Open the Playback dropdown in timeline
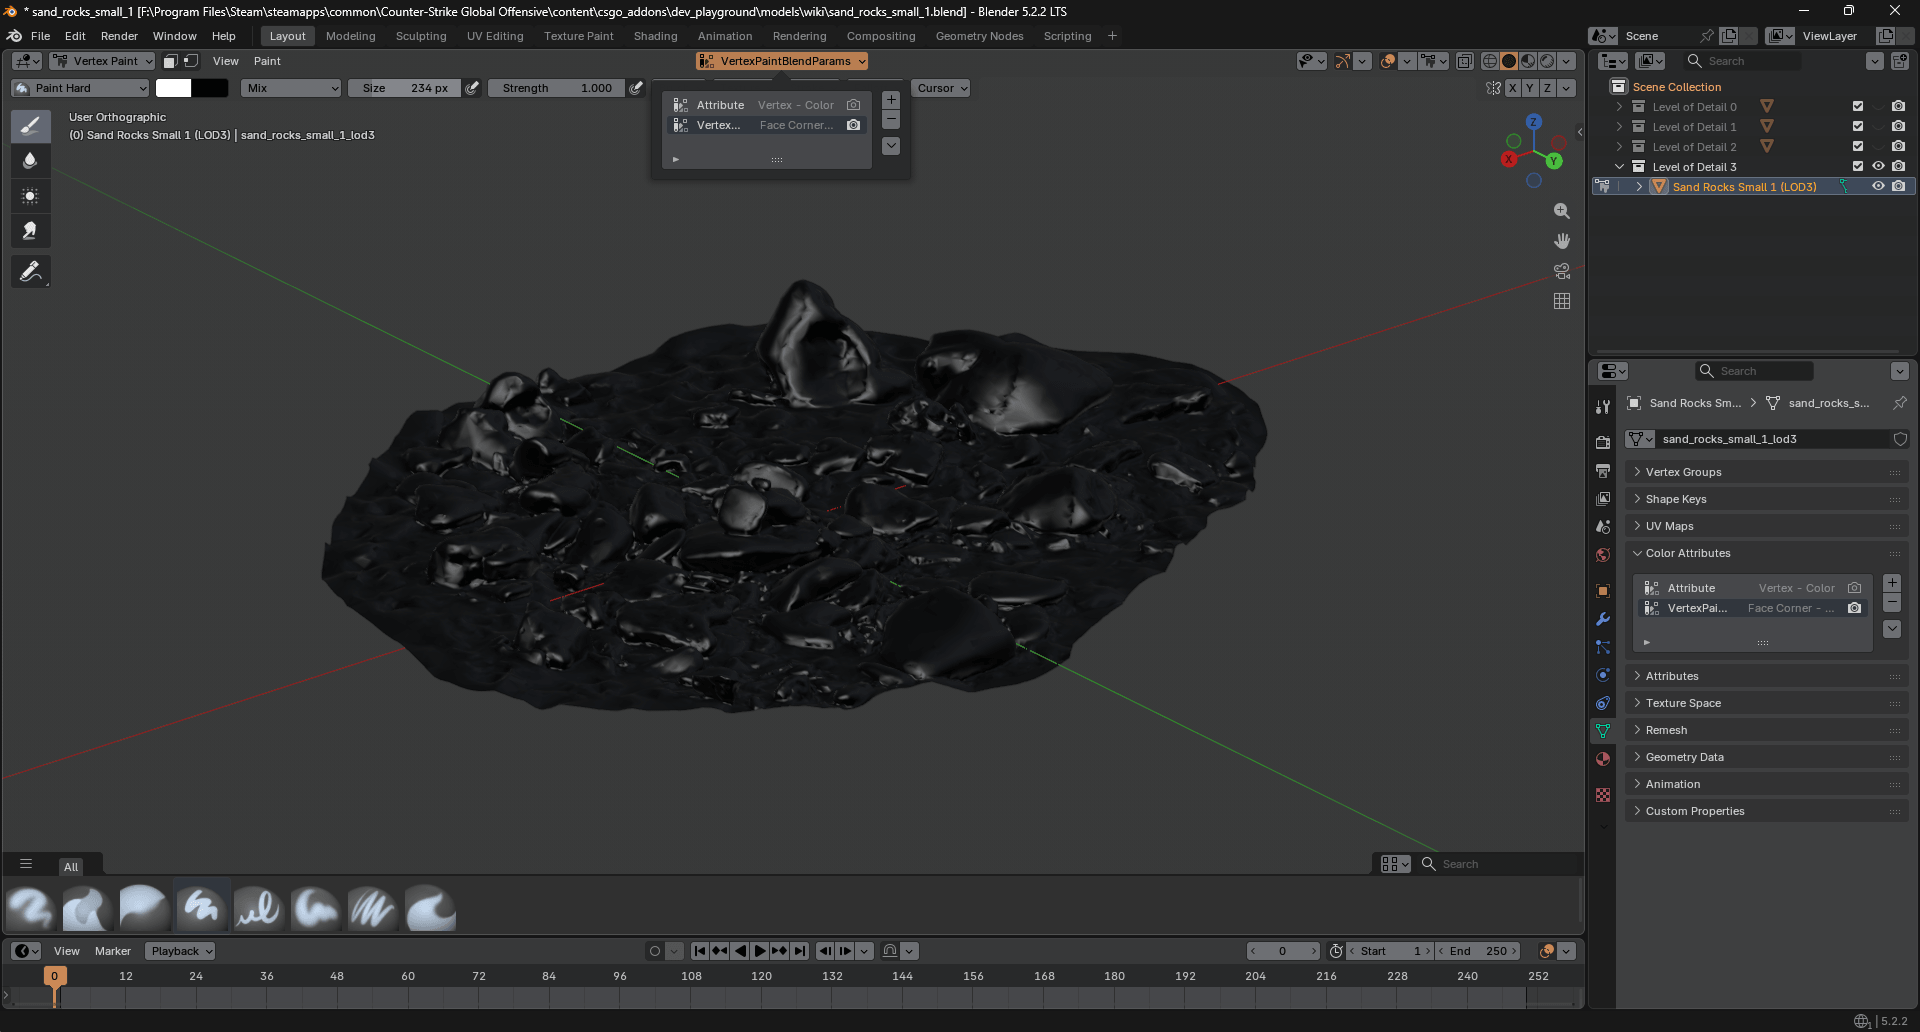Viewport: 1920px width, 1032px height. [181, 951]
